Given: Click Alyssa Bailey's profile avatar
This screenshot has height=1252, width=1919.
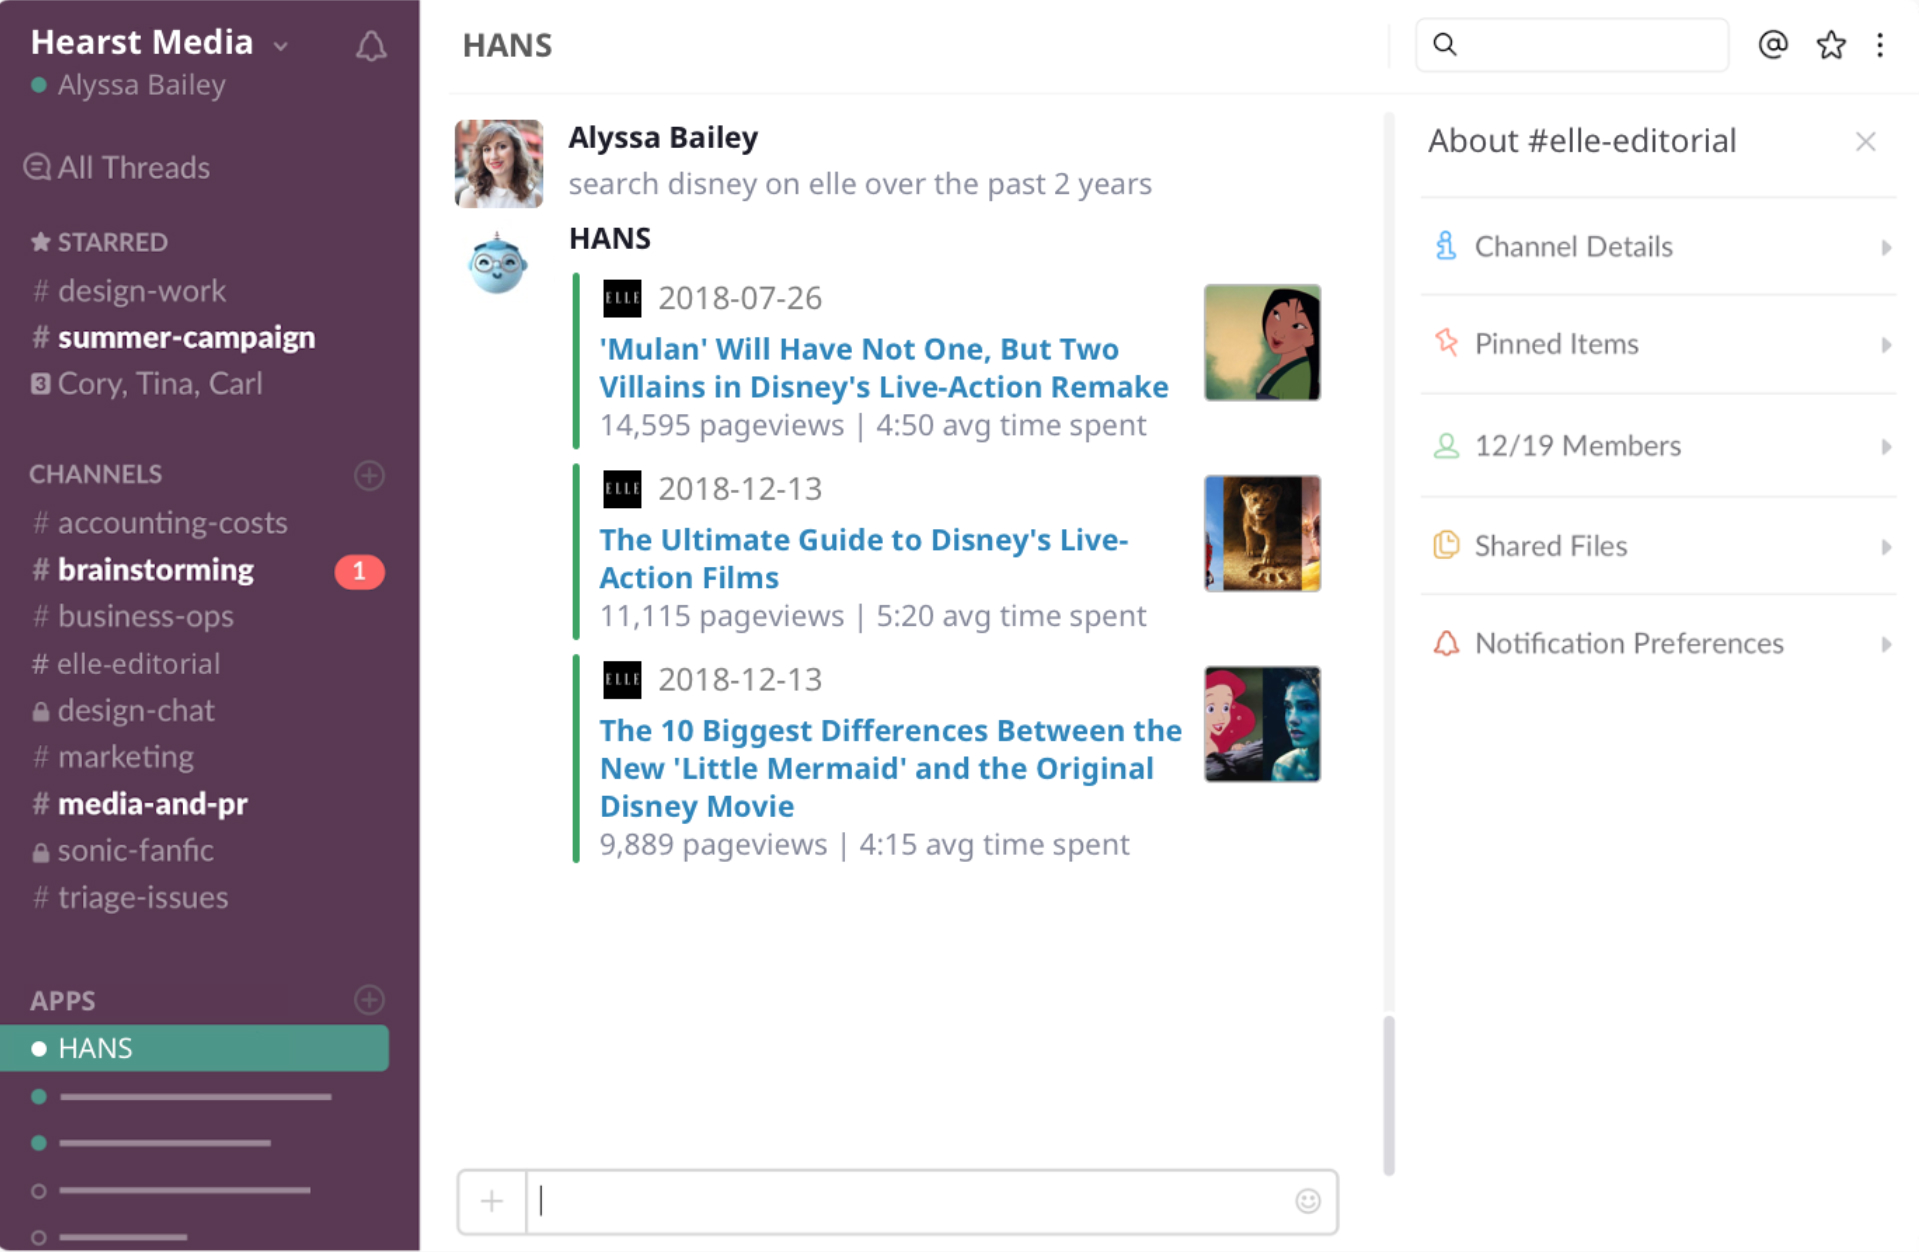Looking at the screenshot, I should click(x=498, y=164).
